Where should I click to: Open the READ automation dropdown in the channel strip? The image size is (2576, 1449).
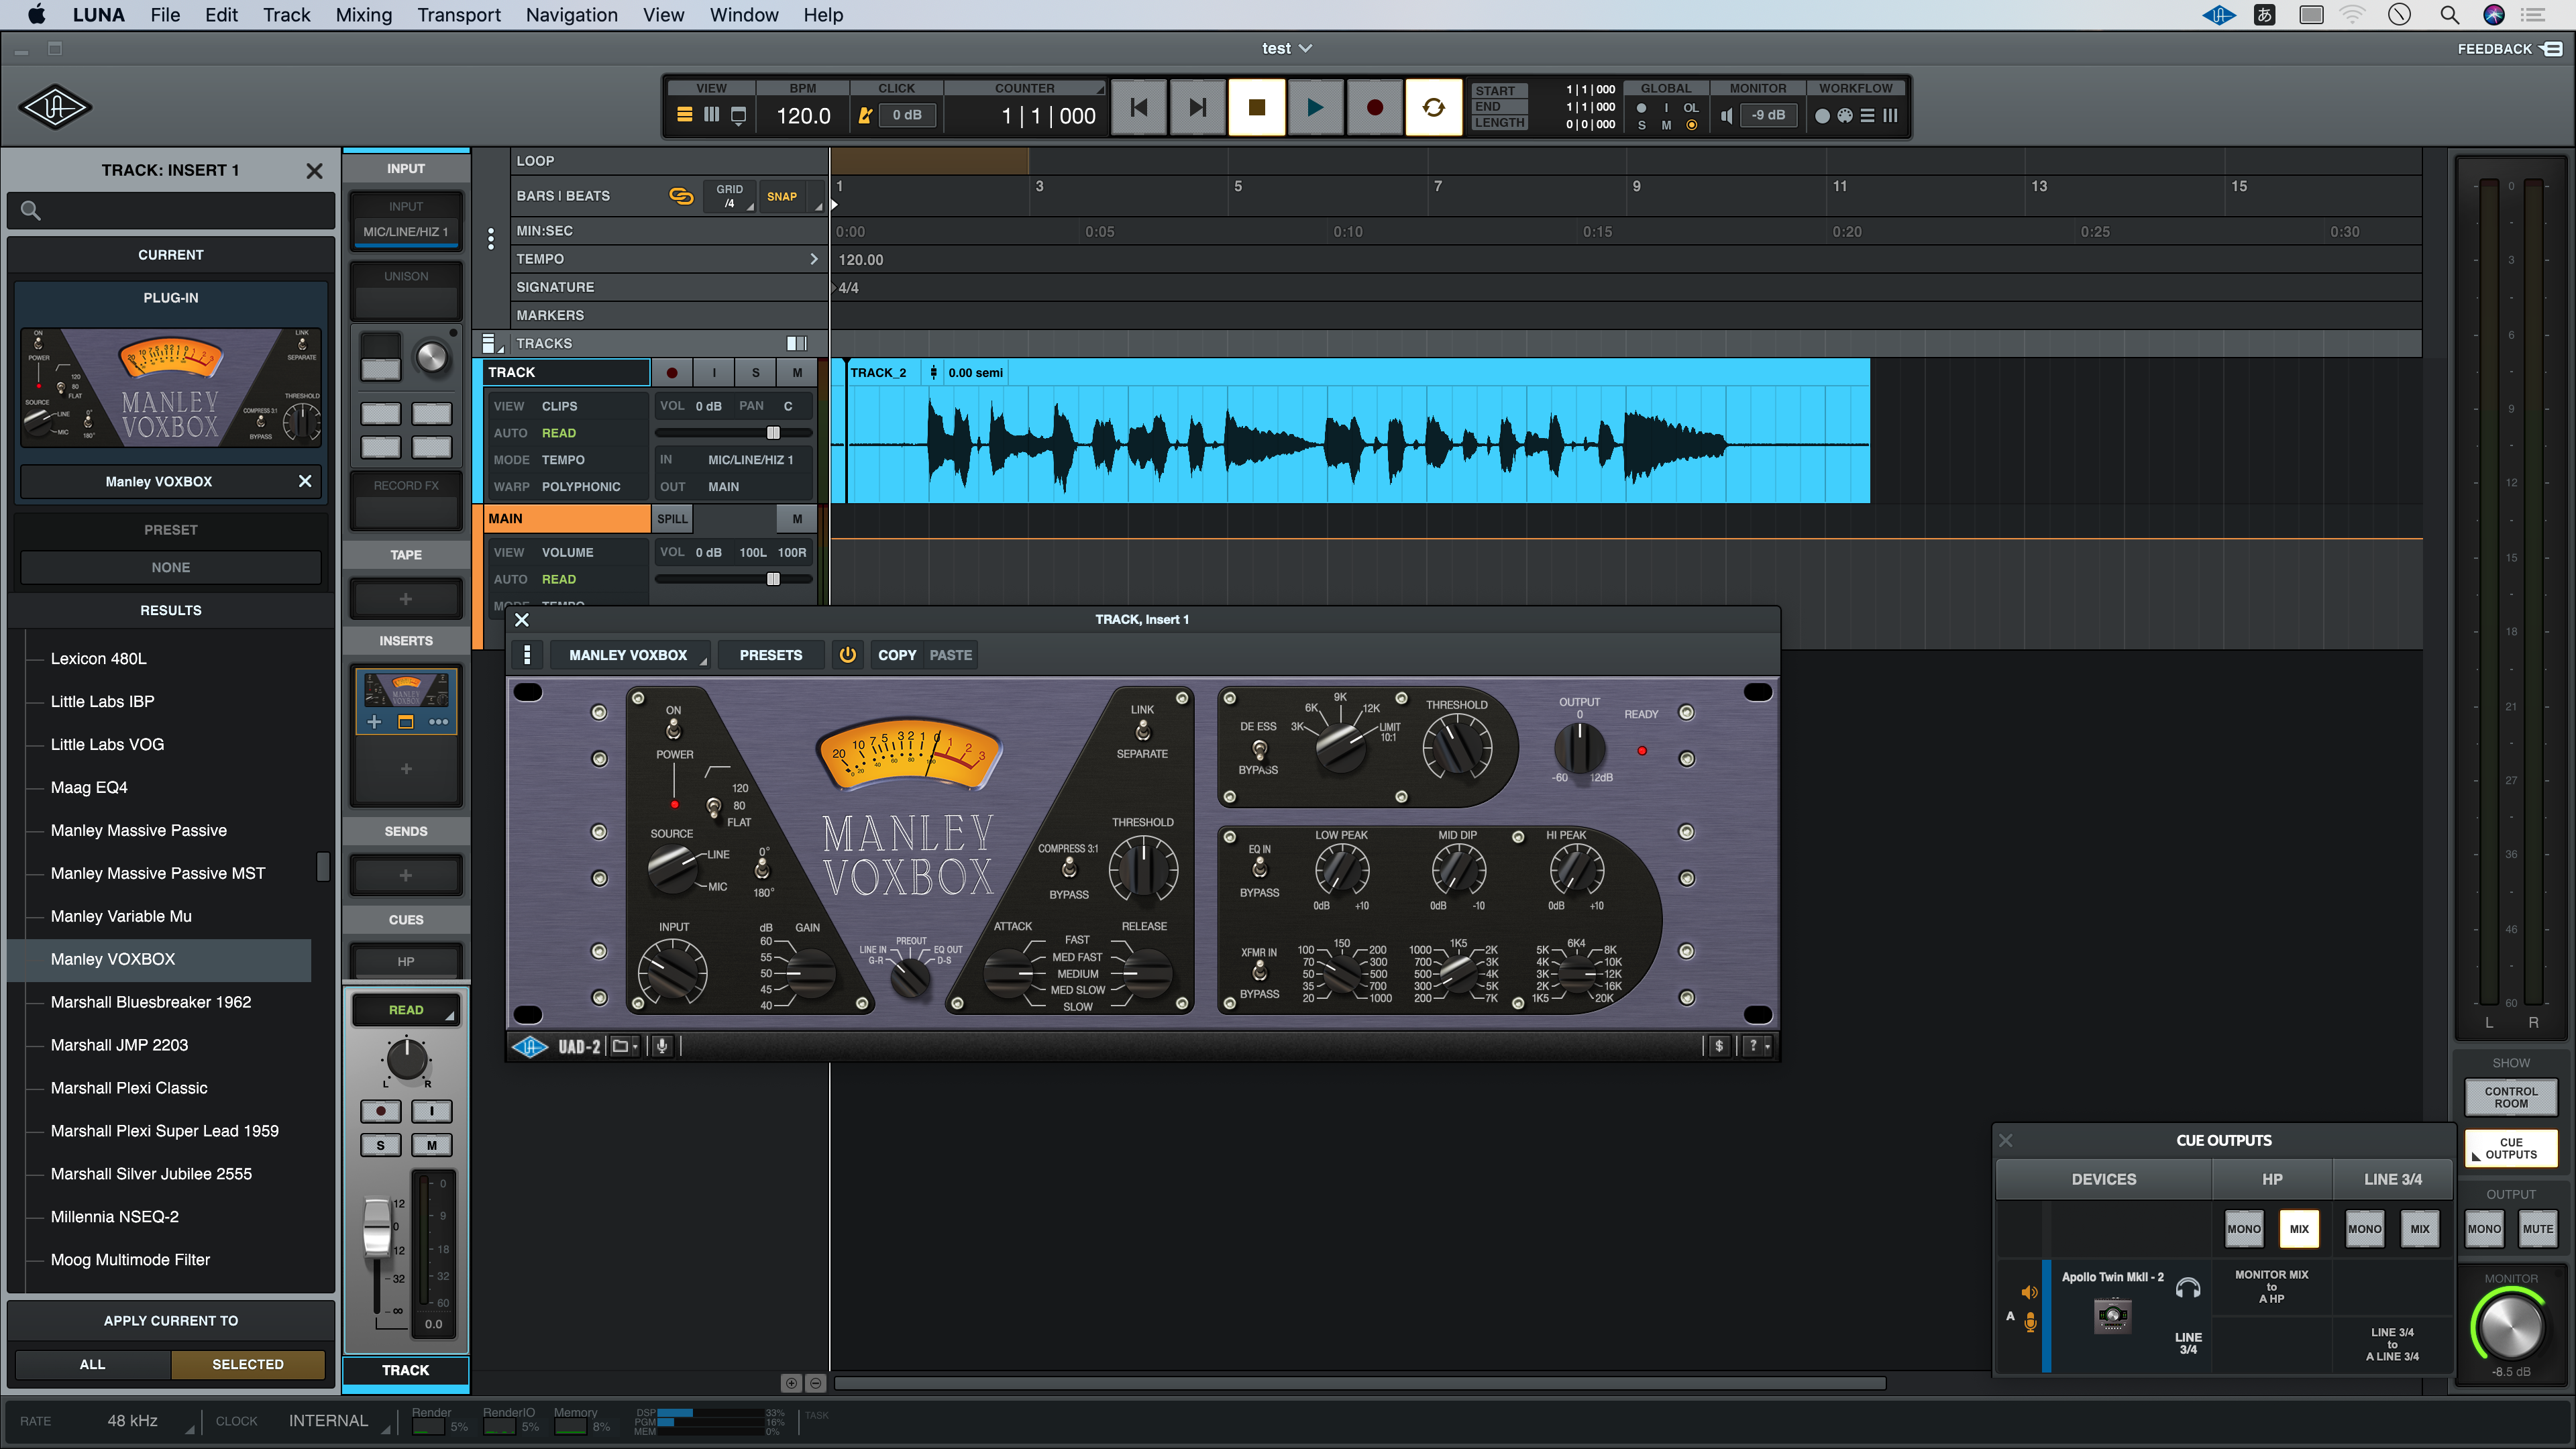point(406,1010)
